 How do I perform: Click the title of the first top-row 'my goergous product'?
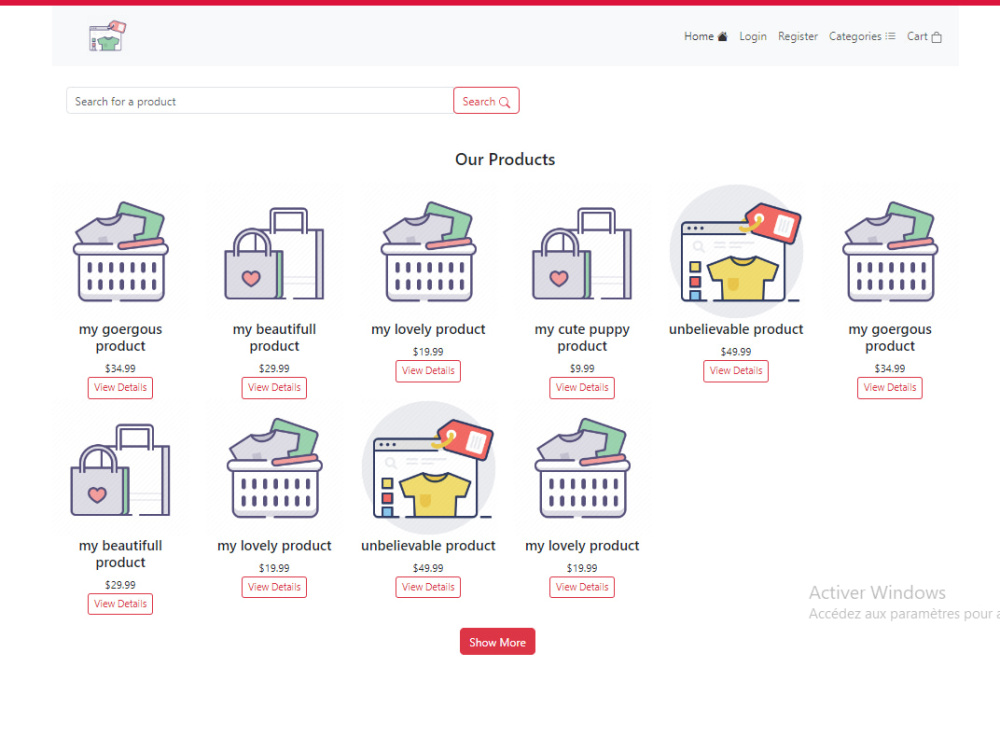121,337
